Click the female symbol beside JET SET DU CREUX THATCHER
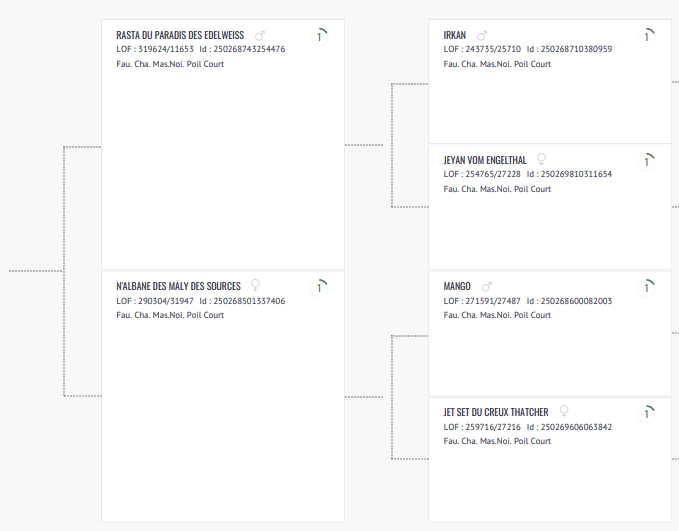 coord(564,411)
